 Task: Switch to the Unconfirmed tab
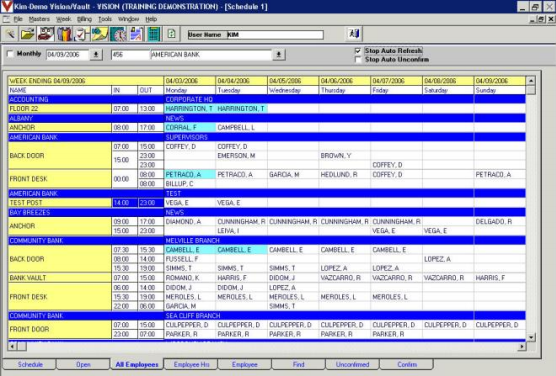pyautogui.click(x=352, y=364)
